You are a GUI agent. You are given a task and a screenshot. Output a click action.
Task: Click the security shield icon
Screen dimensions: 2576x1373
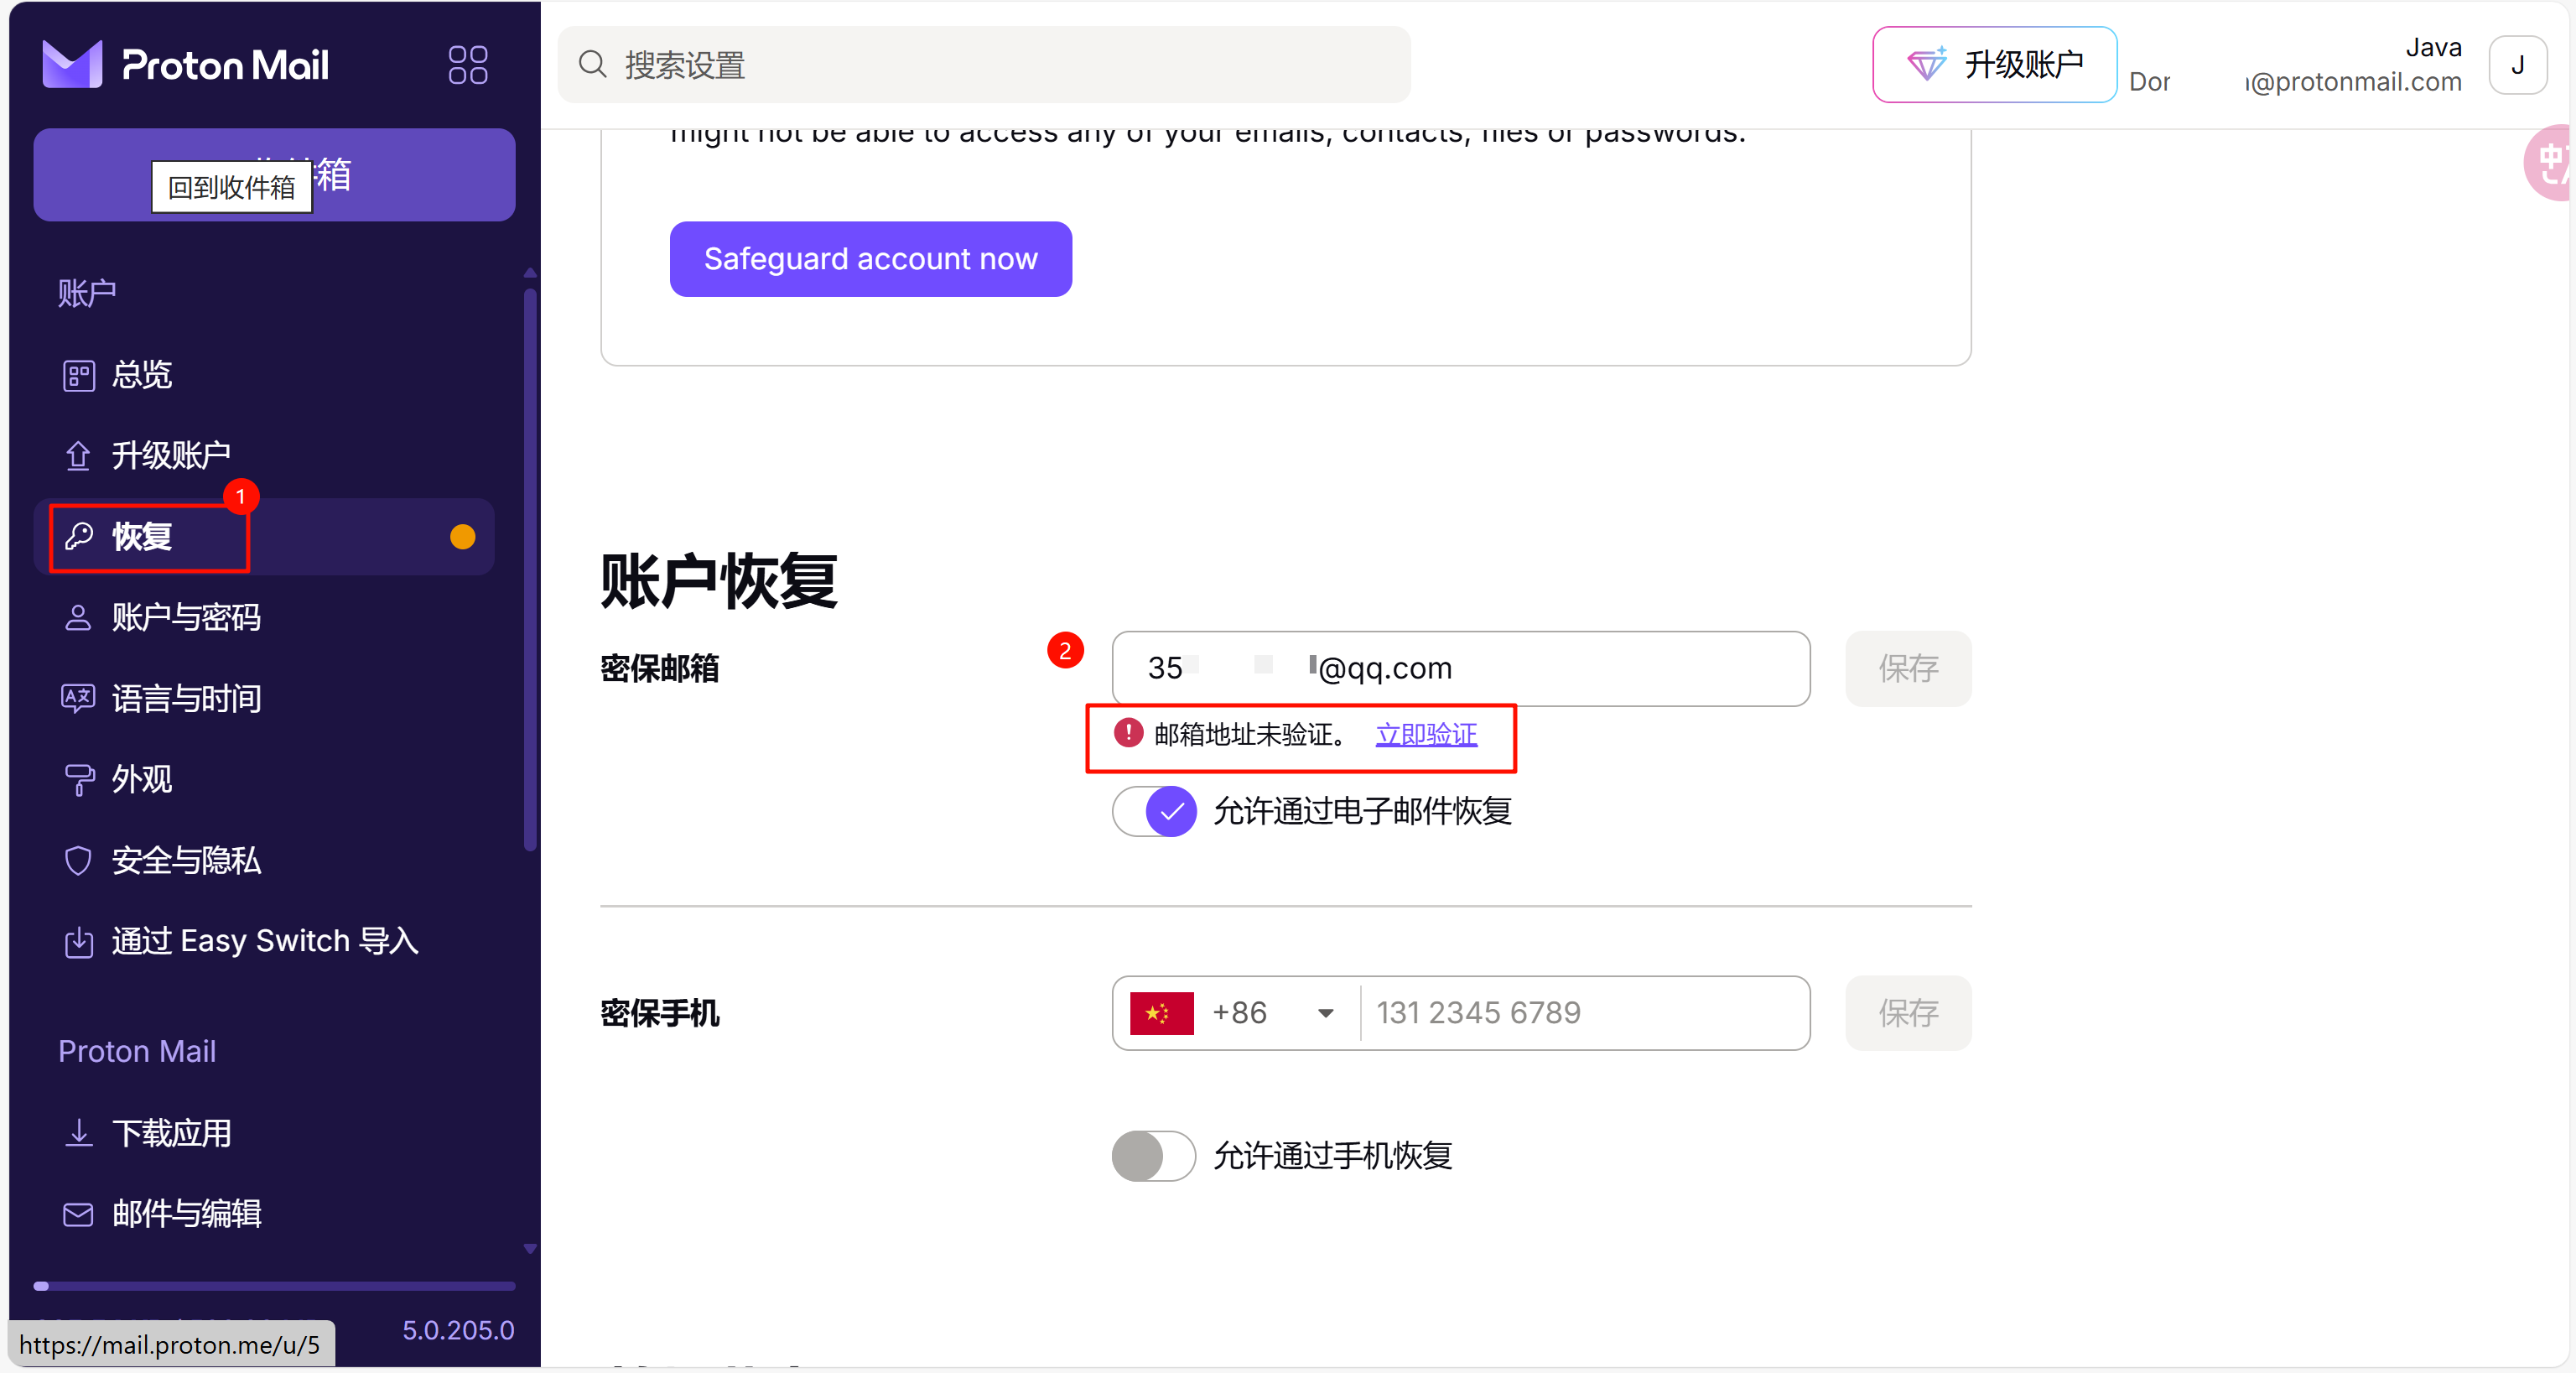point(78,860)
